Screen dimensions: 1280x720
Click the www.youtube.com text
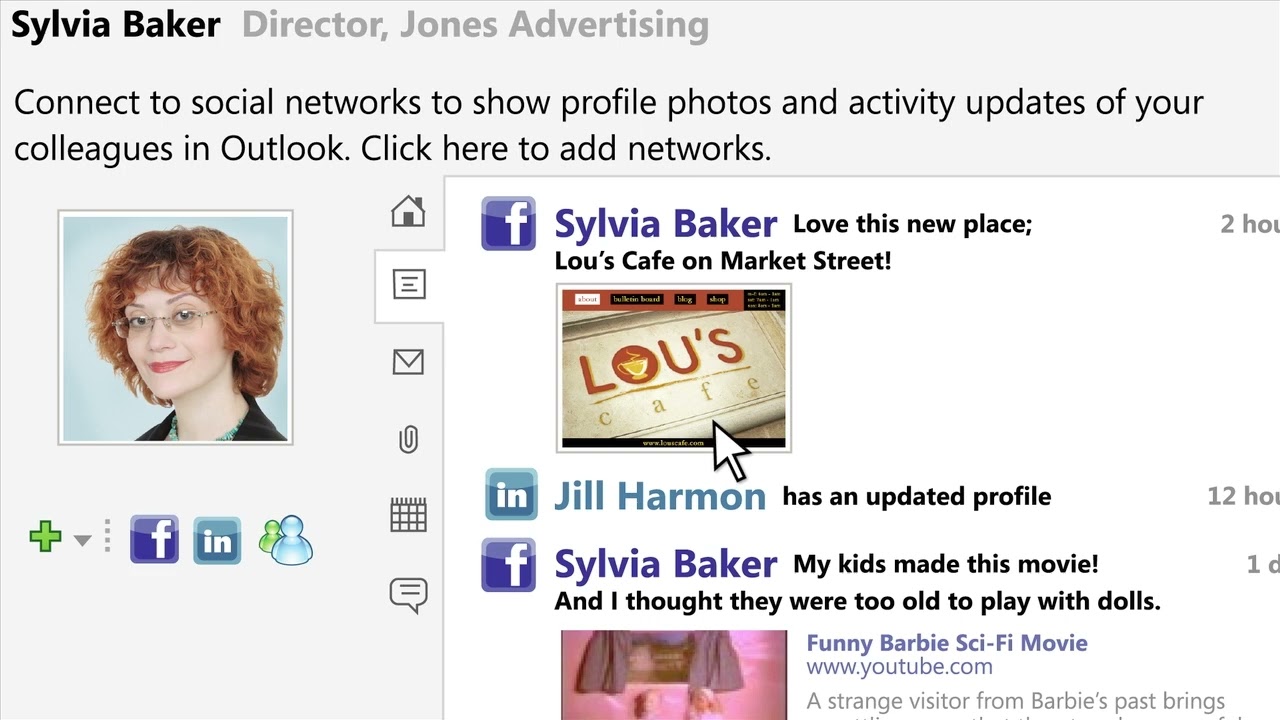click(x=900, y=667)
